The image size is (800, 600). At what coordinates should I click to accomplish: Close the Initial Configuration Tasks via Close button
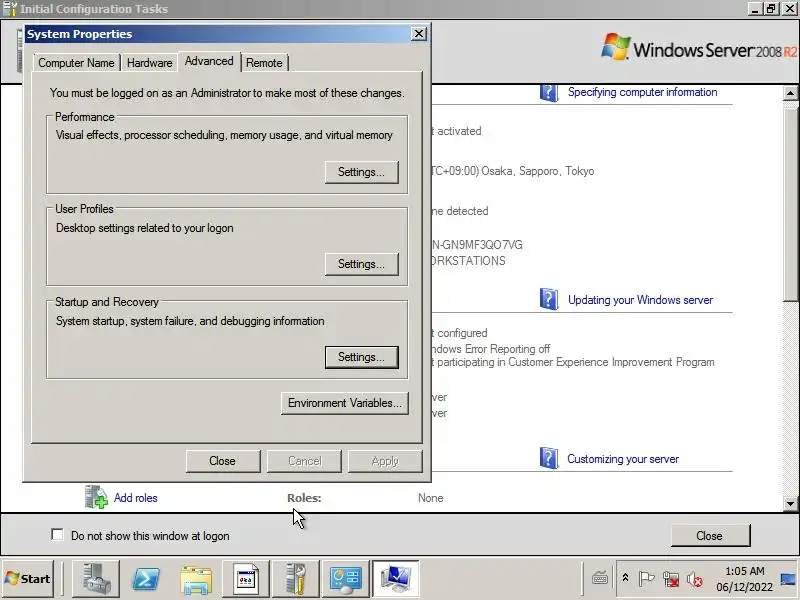click(710, 536)
